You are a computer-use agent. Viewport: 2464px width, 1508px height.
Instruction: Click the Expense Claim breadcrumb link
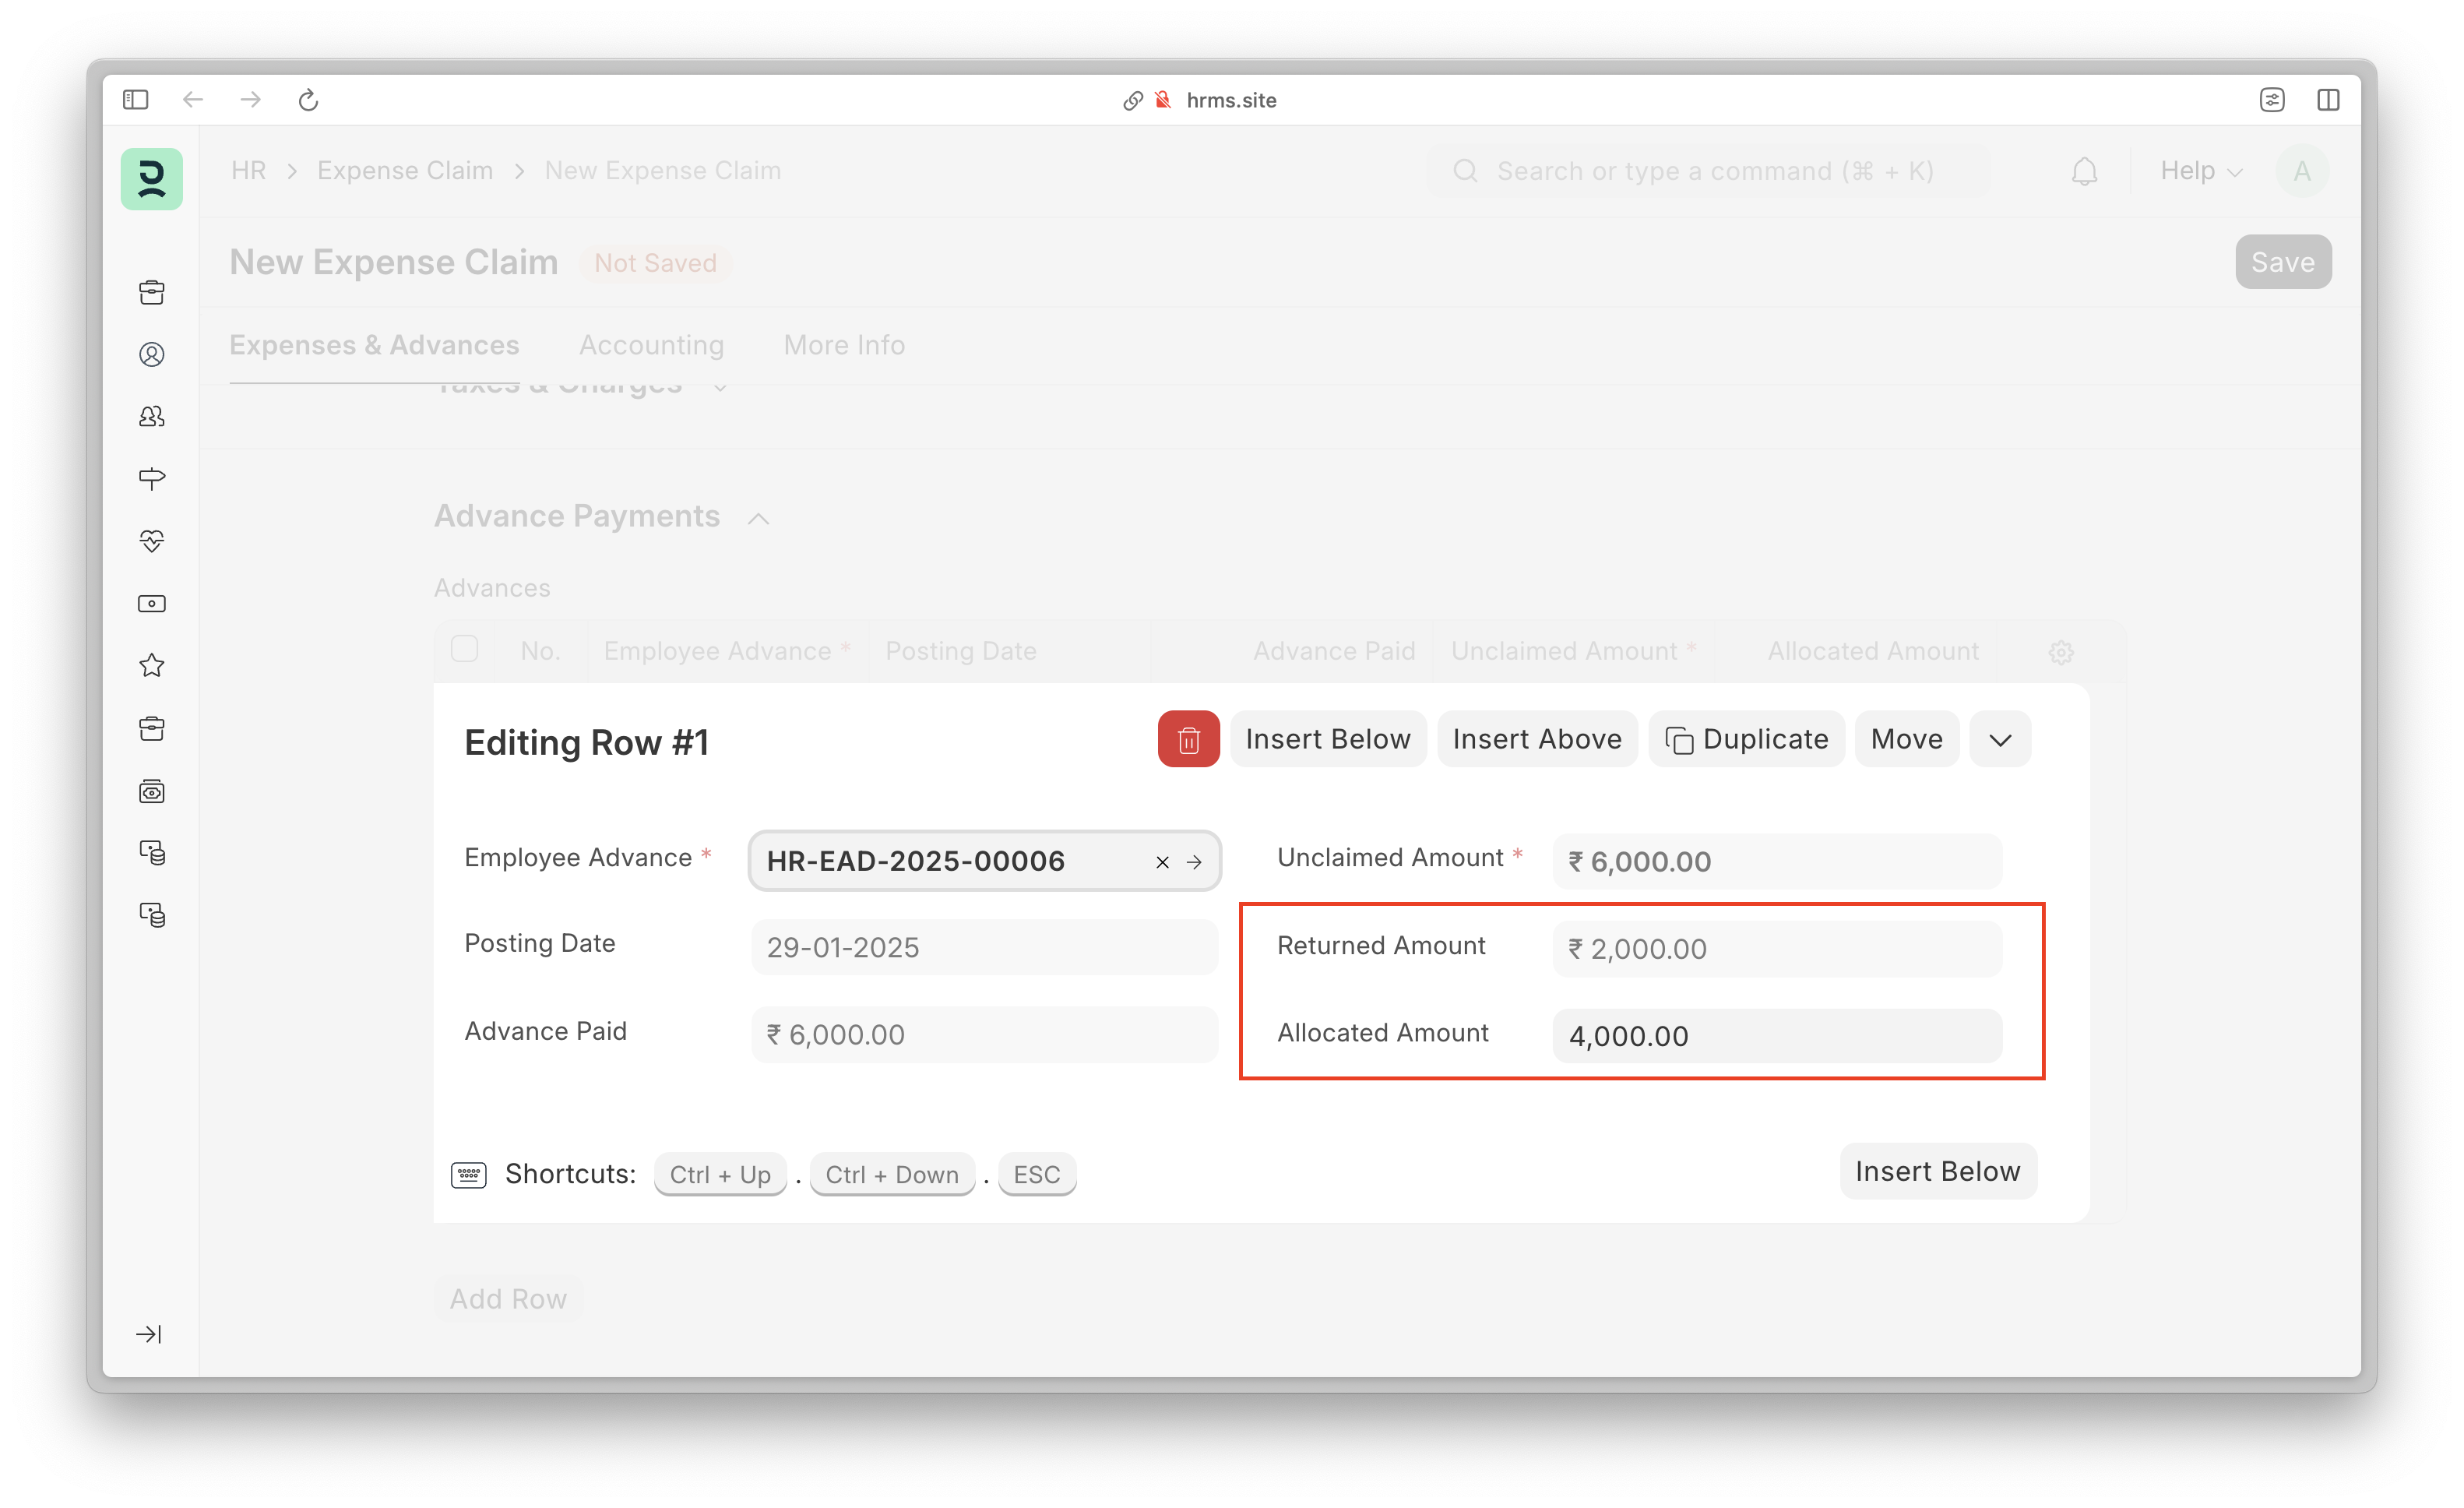pos(405,171)
